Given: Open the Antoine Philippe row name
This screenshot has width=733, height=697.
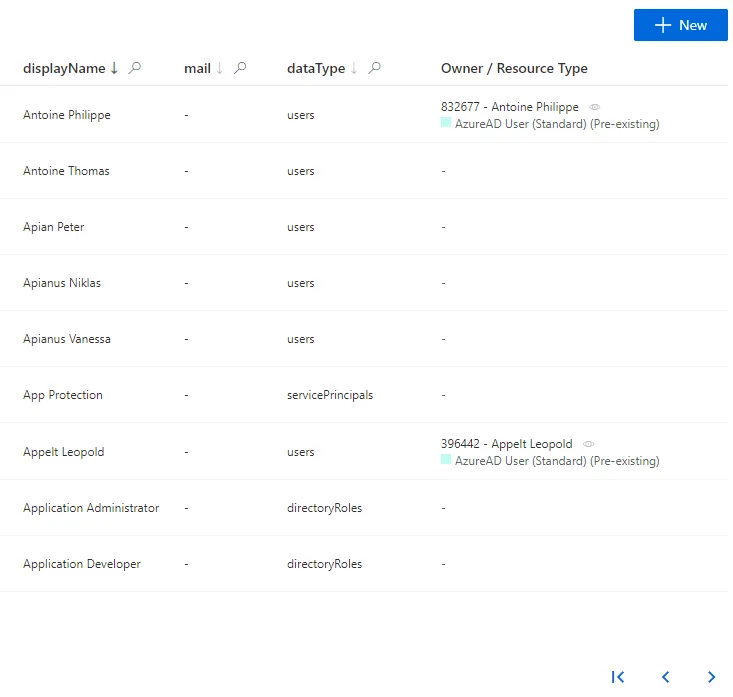Looking at the screenshot, I should click(67, 115).
